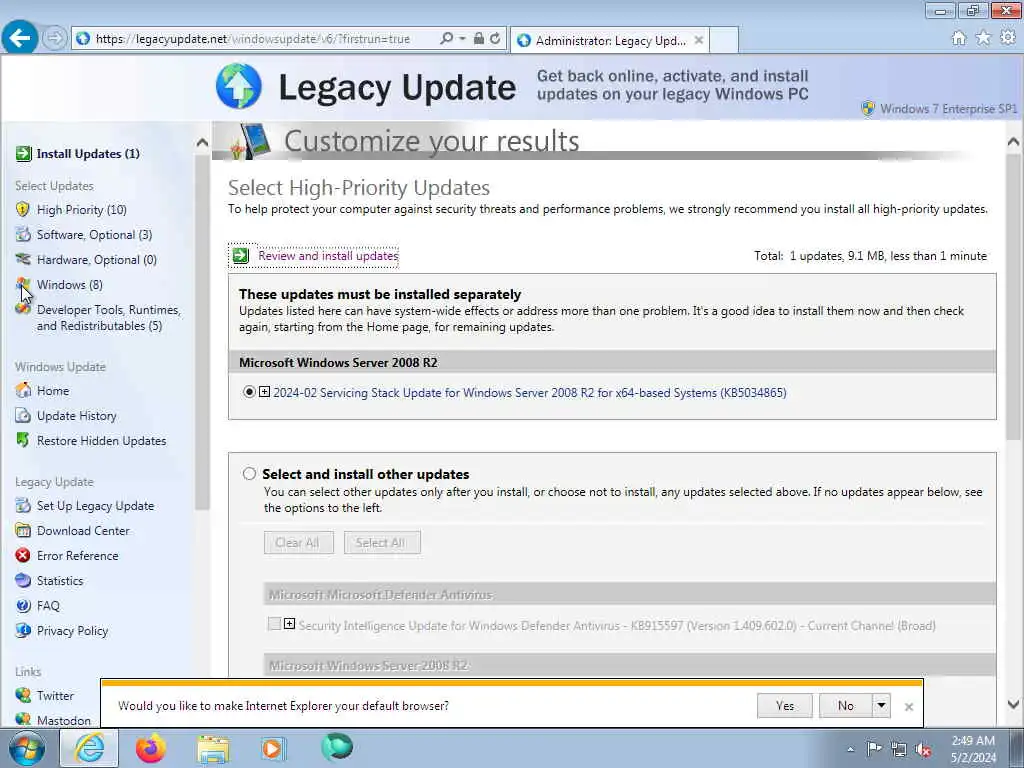Click the Developer Tools, Runtimes icon
Image resolution: width=1024 pixels, height=768 pixels.
coord(23,308)
